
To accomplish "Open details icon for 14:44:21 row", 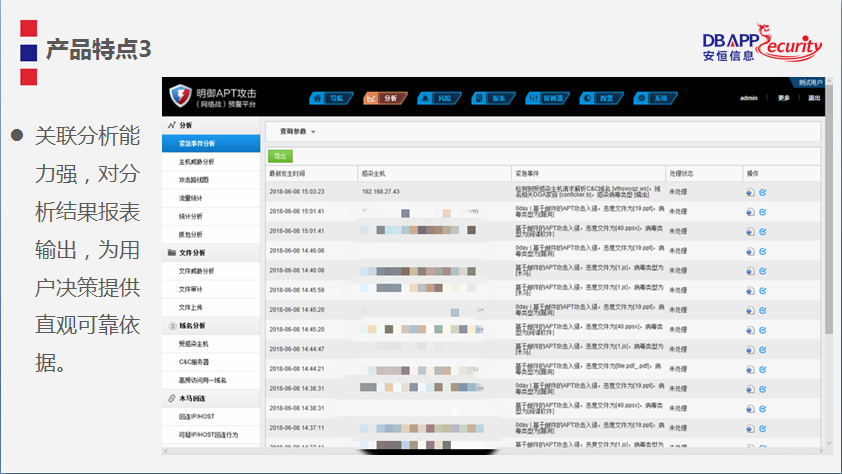I will (x=750, y=369).
